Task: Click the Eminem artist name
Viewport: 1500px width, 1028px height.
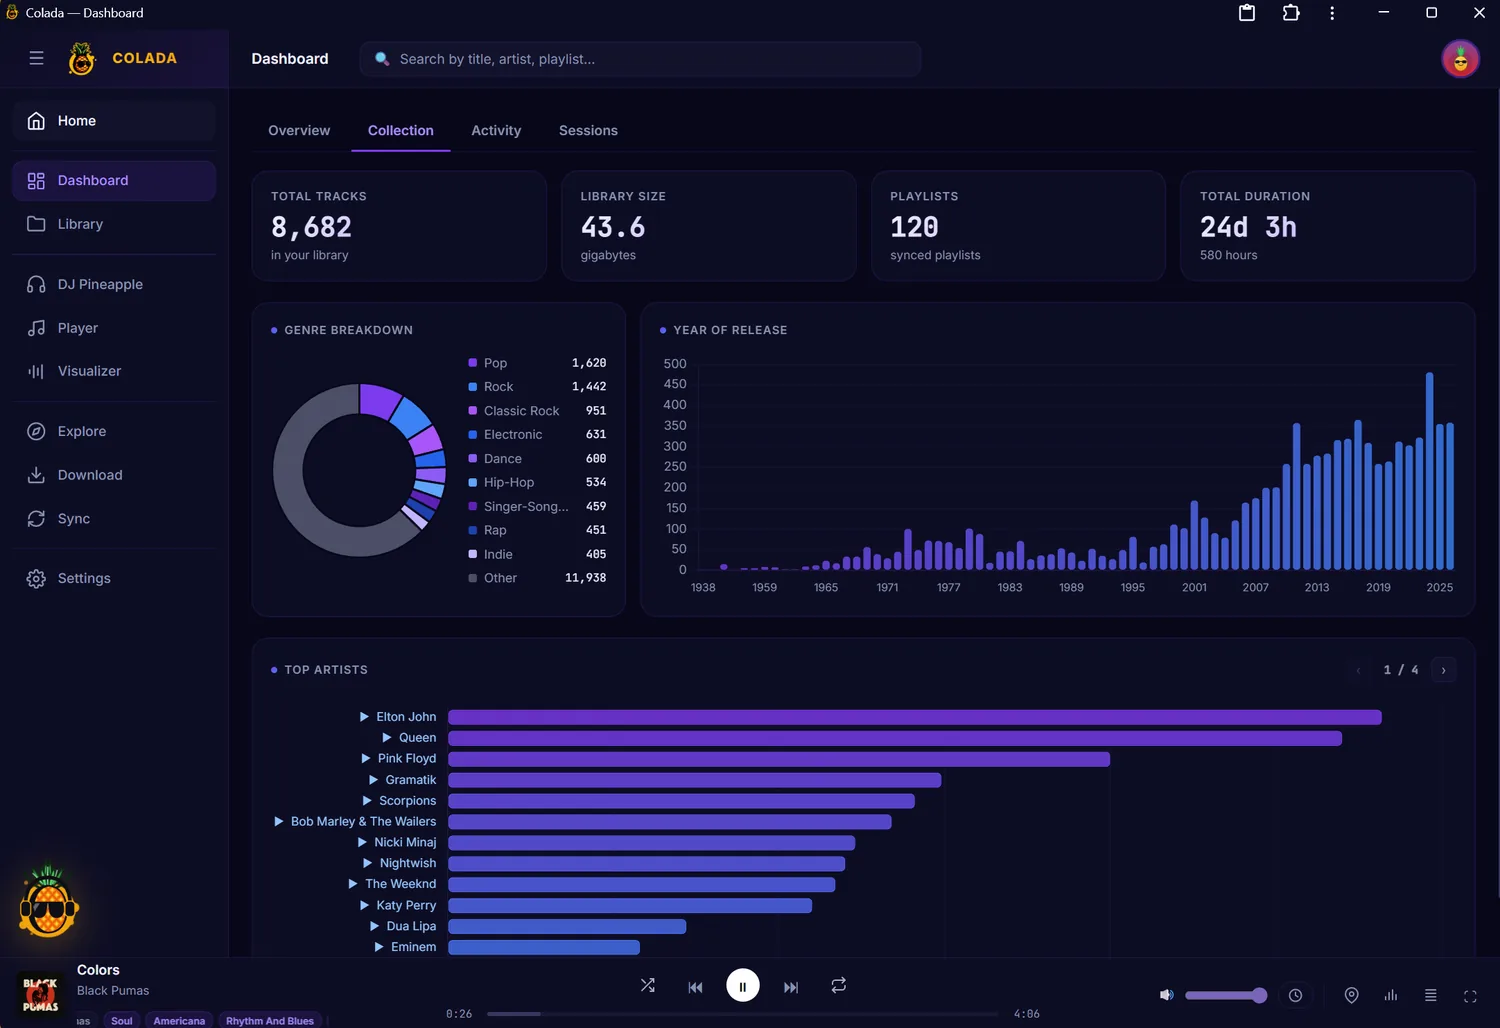Action: pyautogui.click(x=413, y=947)
